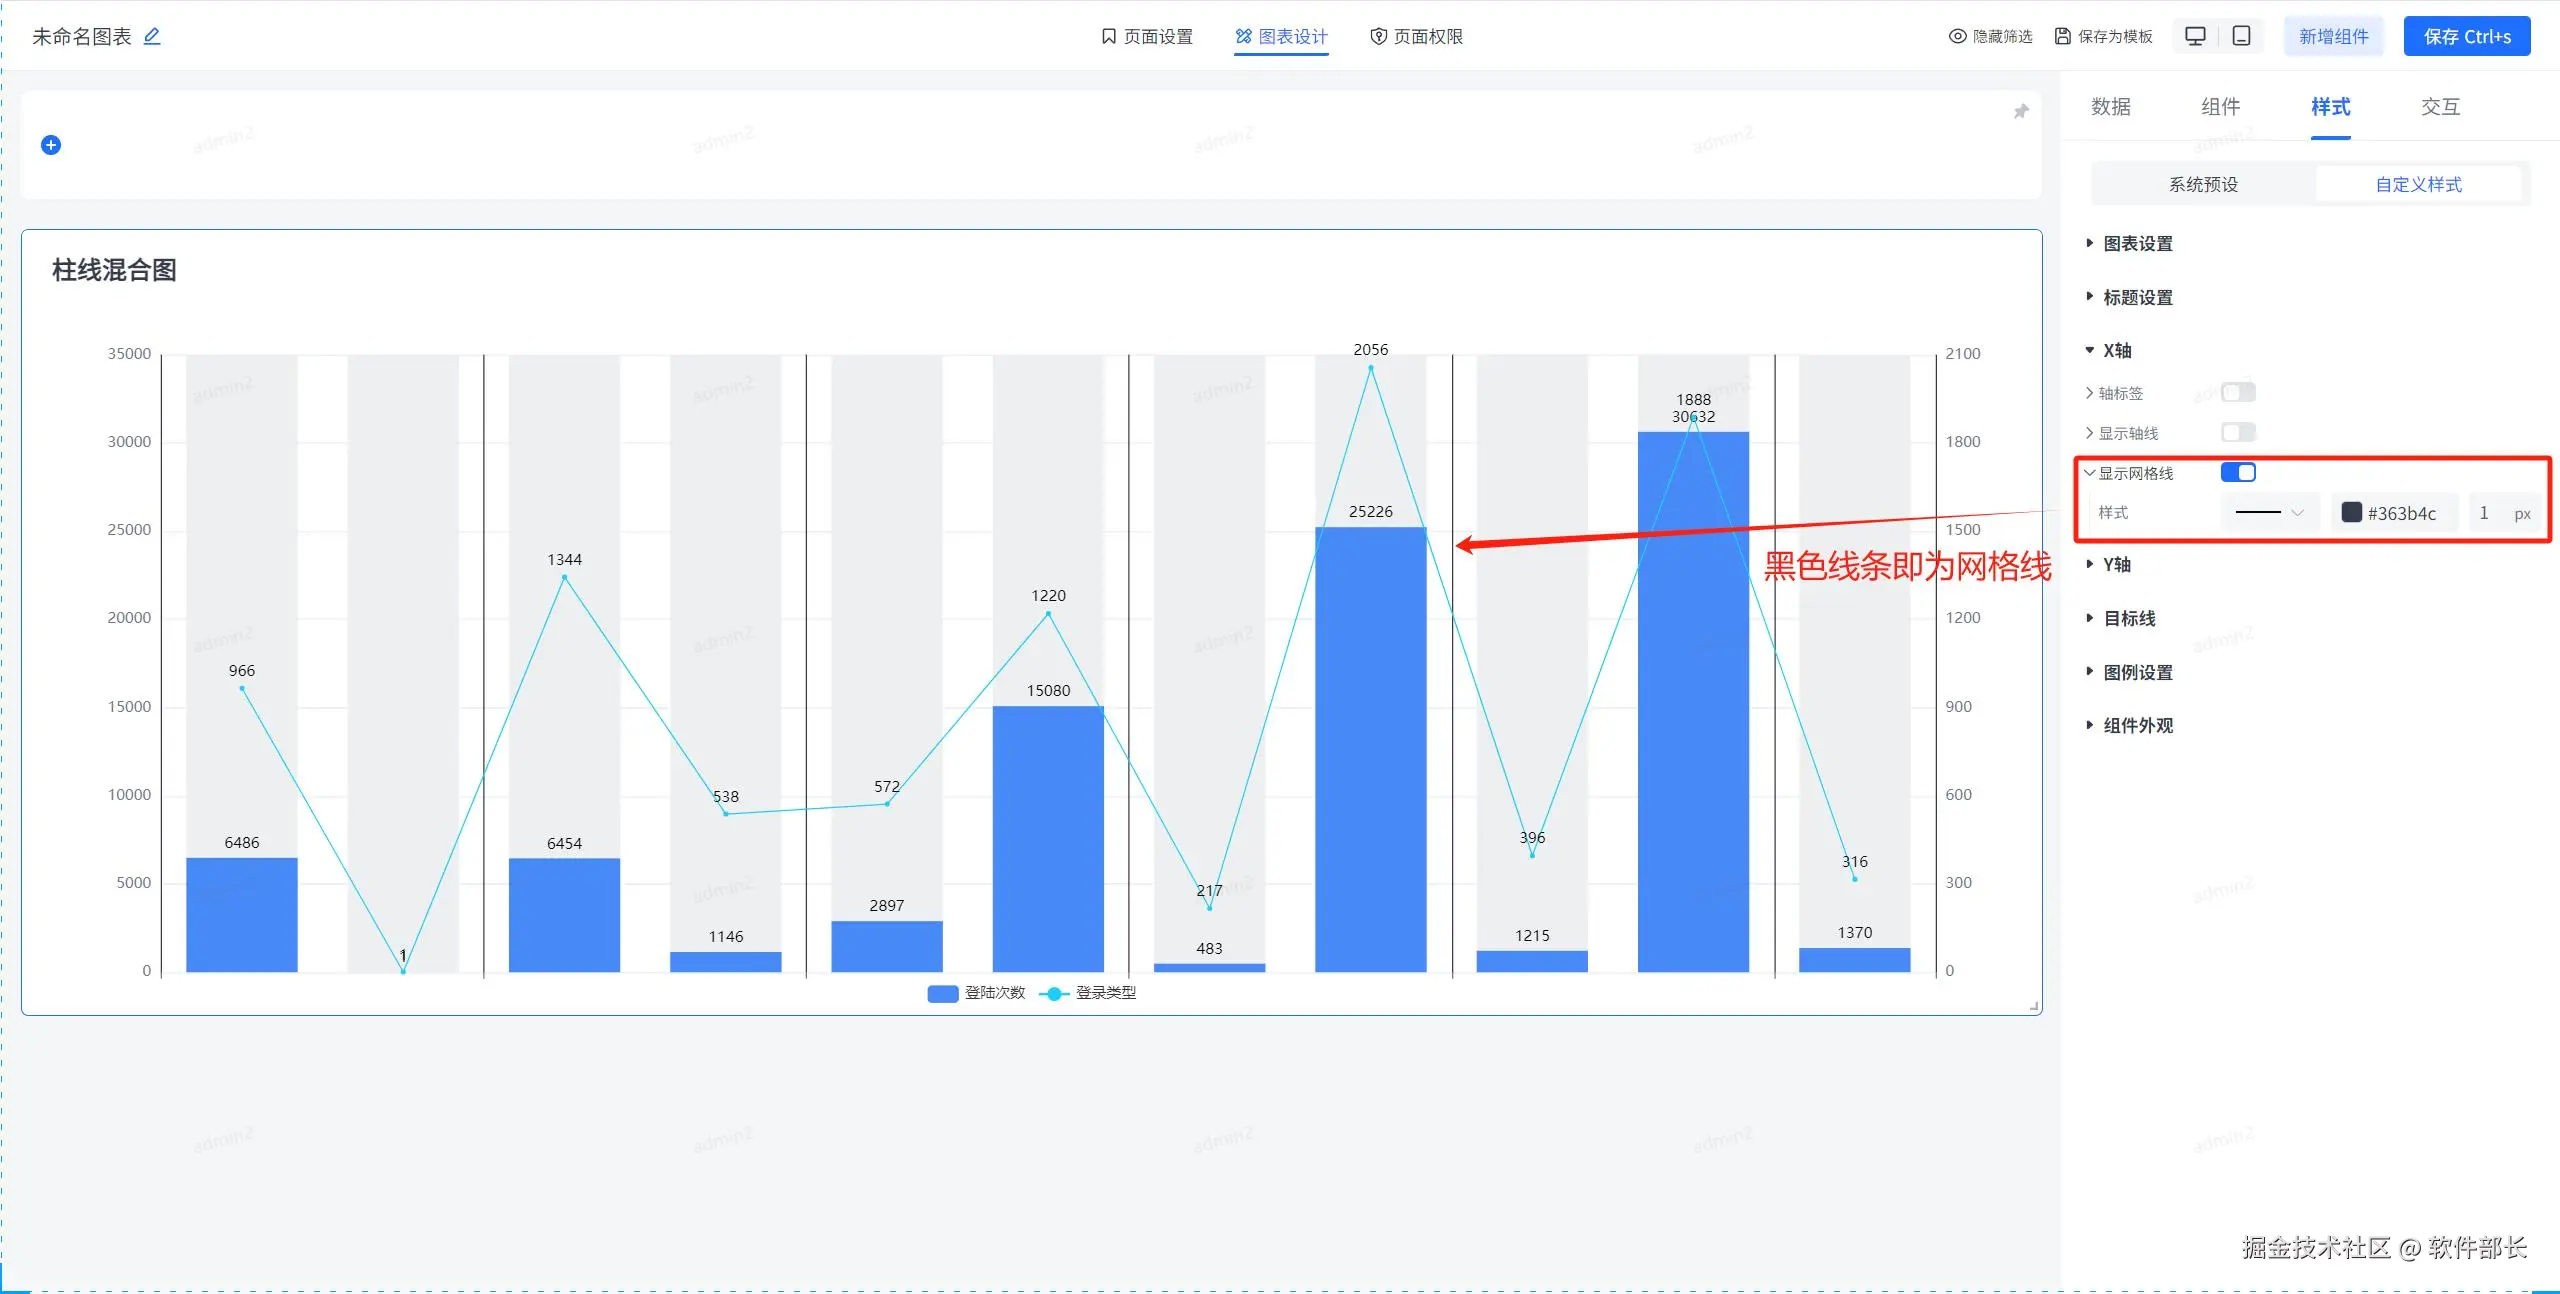
Task: Switch to the 数据 tab
Action: tap(2111, 107)
